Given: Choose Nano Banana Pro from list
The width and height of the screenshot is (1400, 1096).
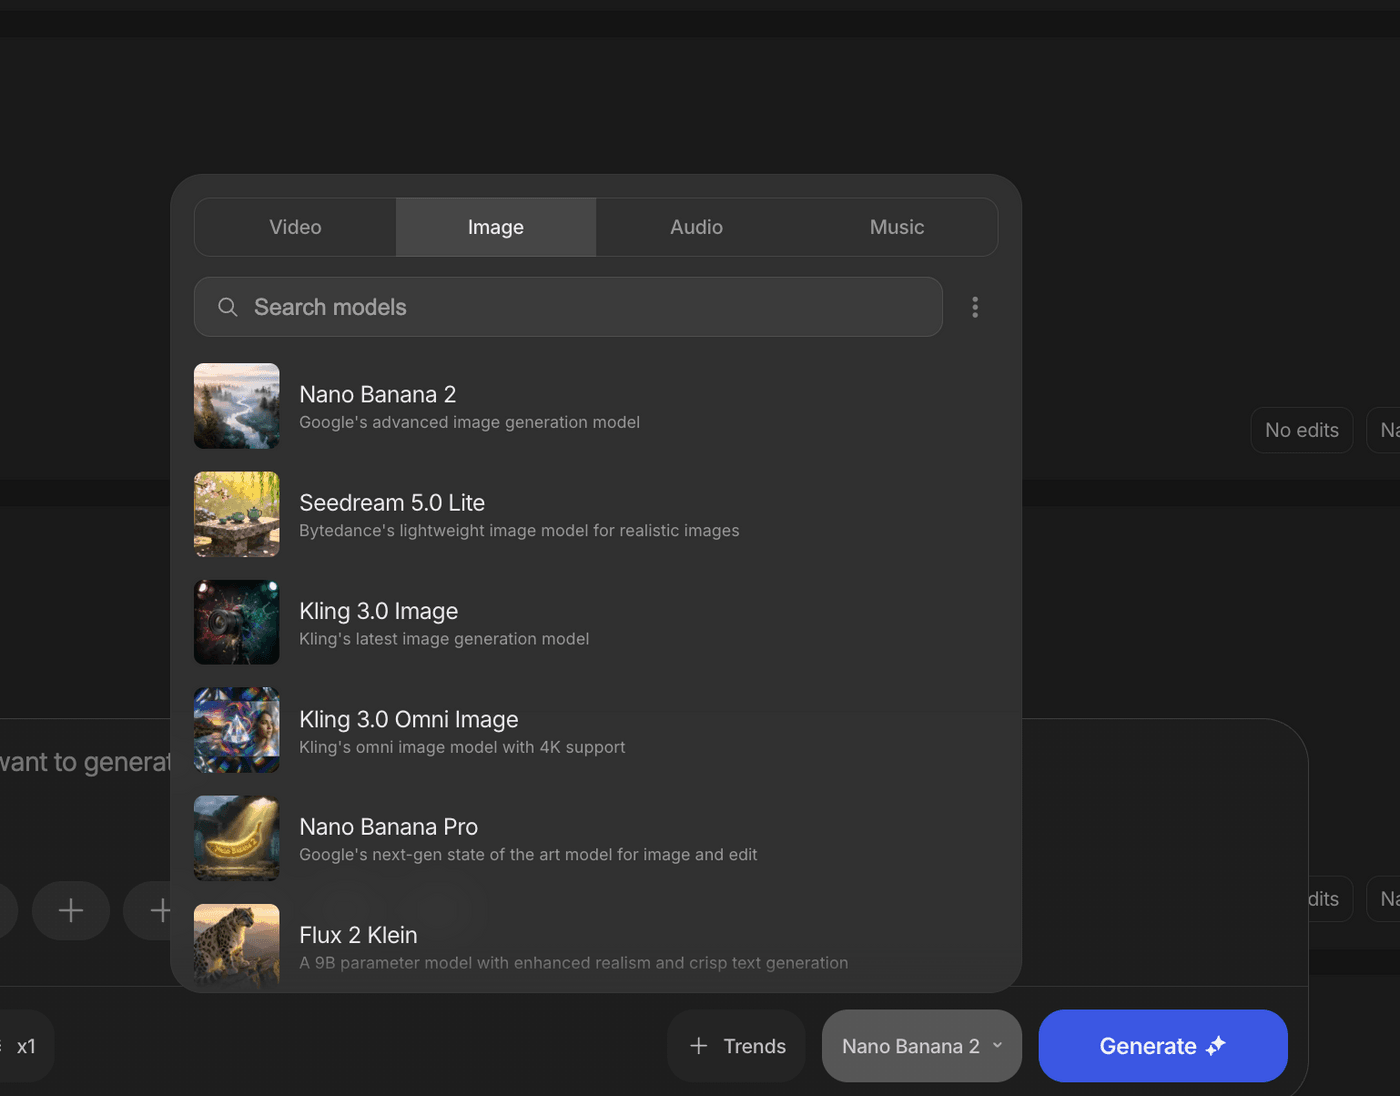Looking at the screenshot, I should tap(389, 828).
